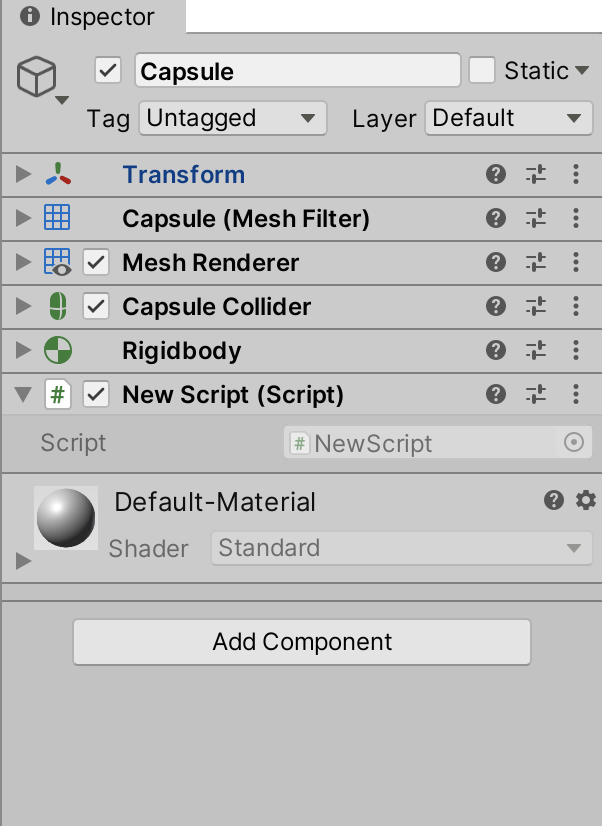Open presets for New Script component
The width and height of the screenshot is (602, 826).
coord(536,395)
